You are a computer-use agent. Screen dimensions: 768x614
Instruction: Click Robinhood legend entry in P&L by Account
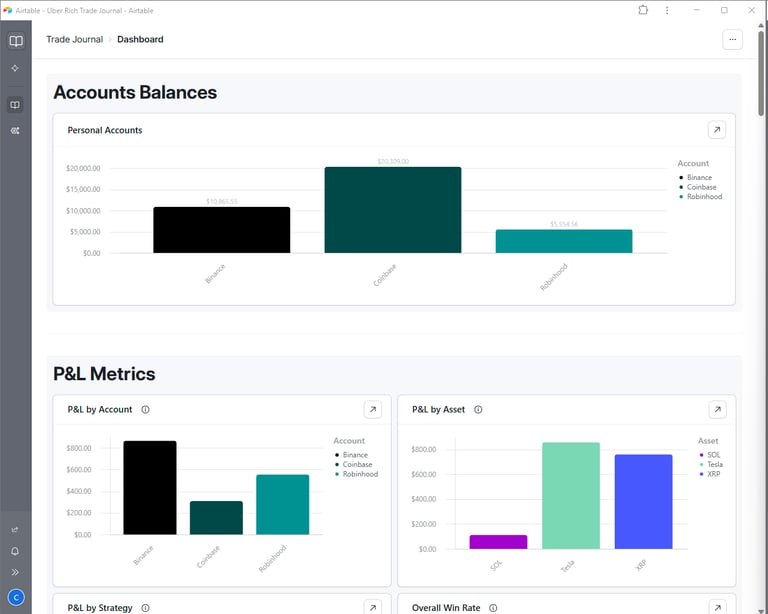[x=357, y=474]
